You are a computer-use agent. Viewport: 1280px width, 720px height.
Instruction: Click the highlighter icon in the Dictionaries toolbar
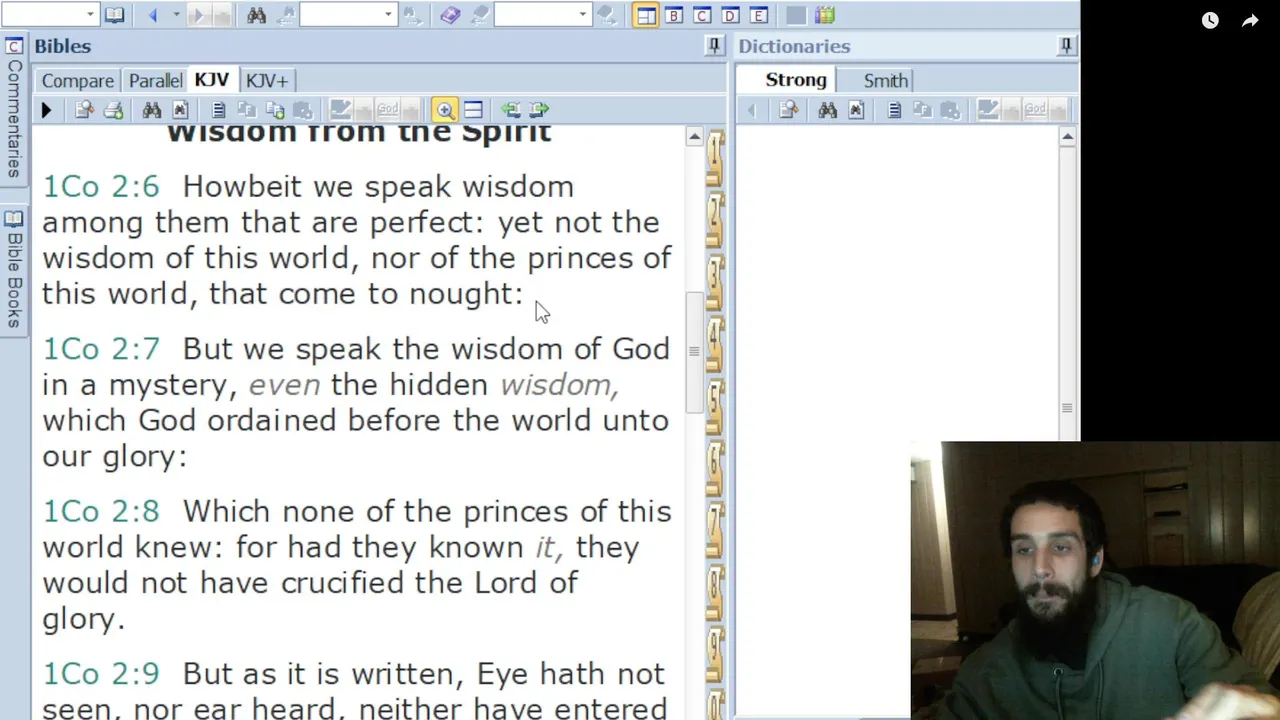988,110
